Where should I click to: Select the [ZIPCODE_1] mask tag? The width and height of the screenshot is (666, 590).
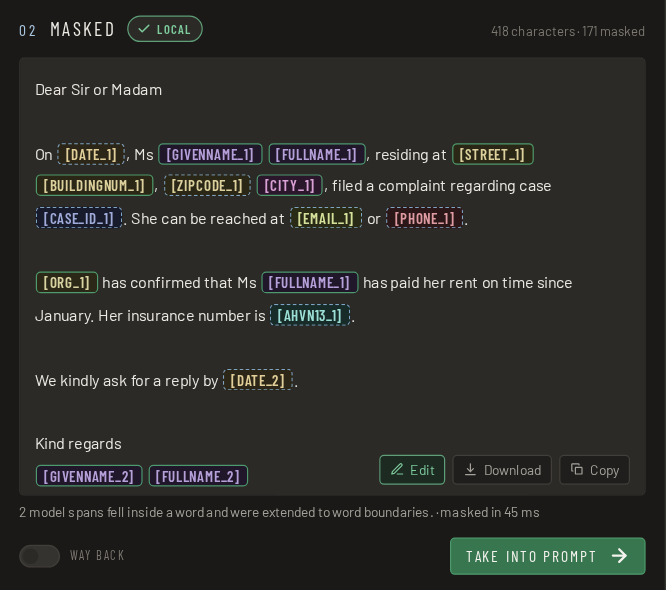(207, 186)
